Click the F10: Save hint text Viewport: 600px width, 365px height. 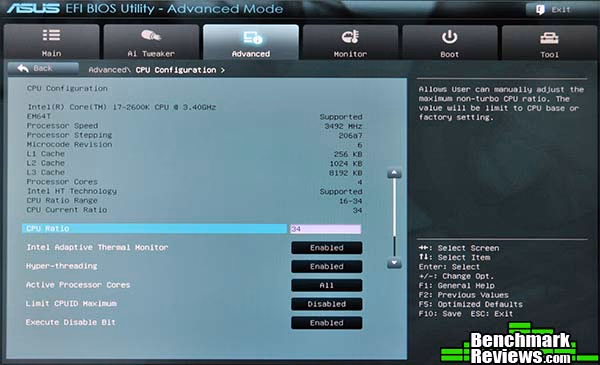pyautogui.click(x=440, y=314)
